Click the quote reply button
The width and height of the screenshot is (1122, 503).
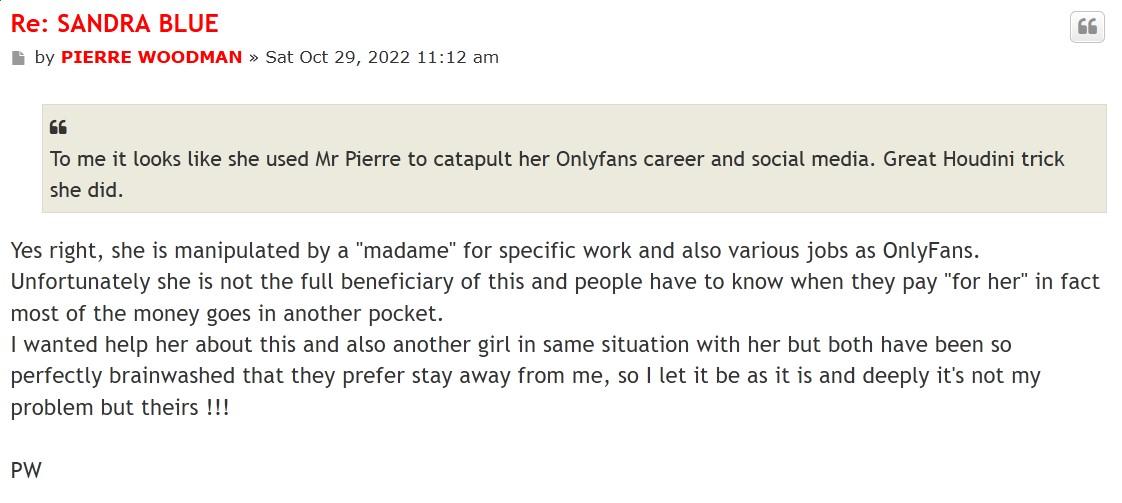tap(1087, 27)
